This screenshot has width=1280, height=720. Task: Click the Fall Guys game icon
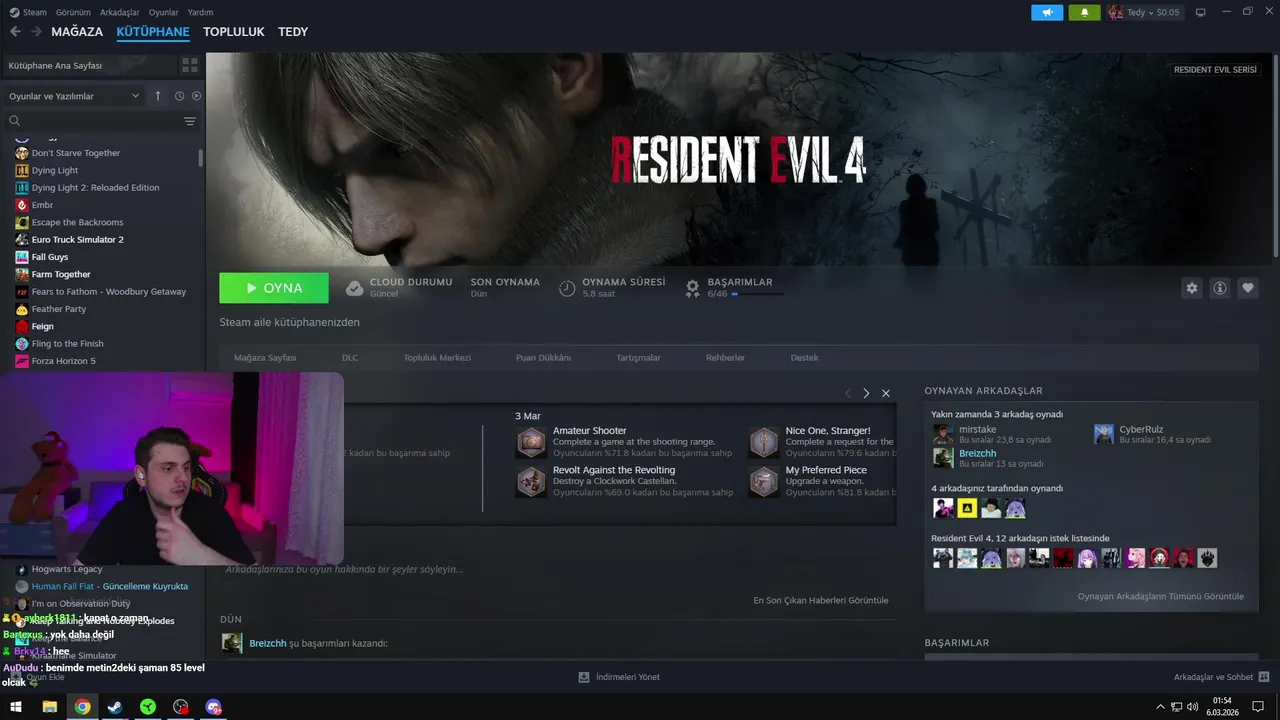click(x=22, y=257)
